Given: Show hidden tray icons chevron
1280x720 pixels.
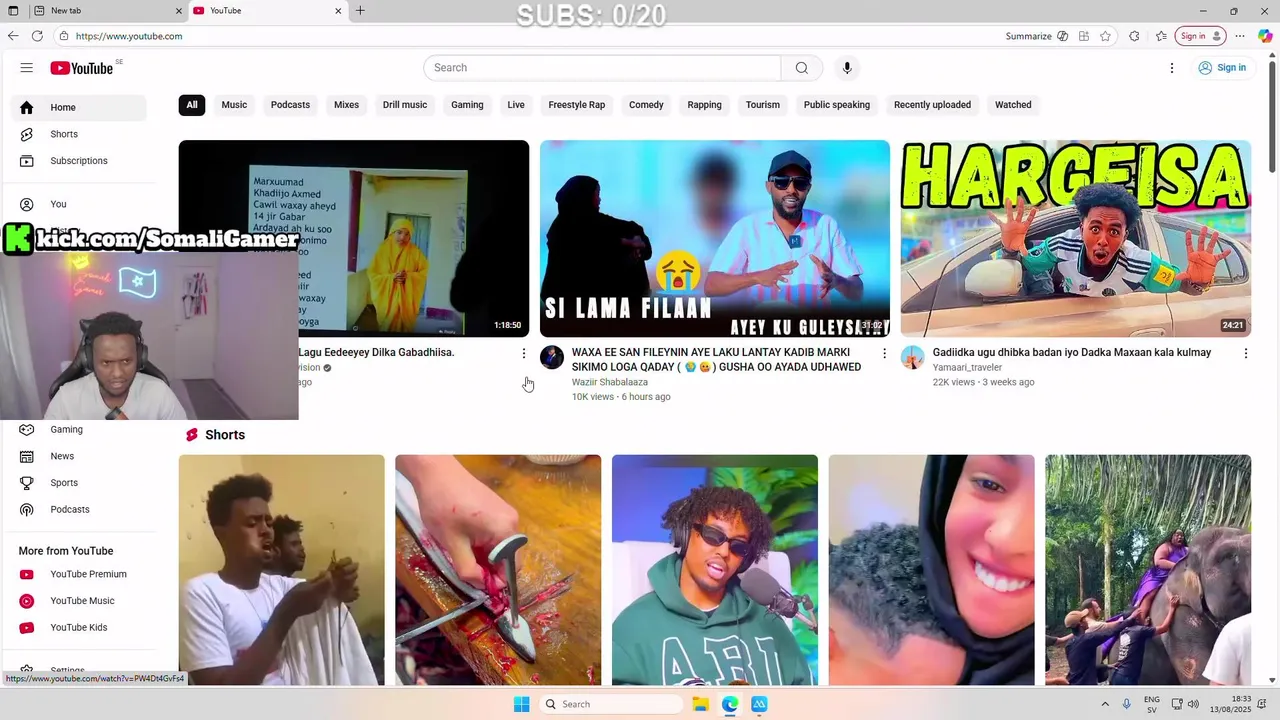Looking at the screenshot, I should pyautogui.click(x=1105, y=704).
